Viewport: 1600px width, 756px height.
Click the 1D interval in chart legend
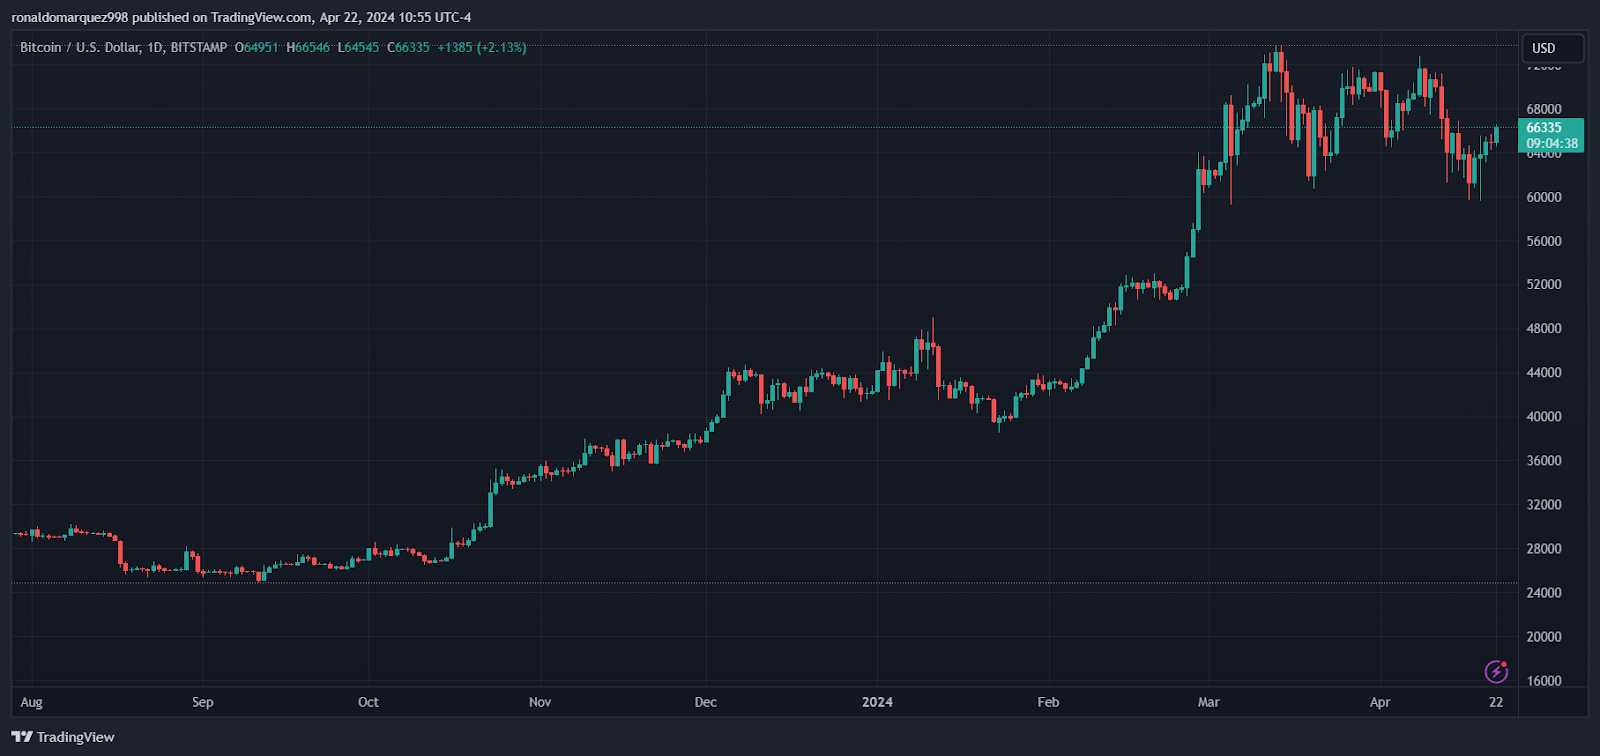coord(155,47)
